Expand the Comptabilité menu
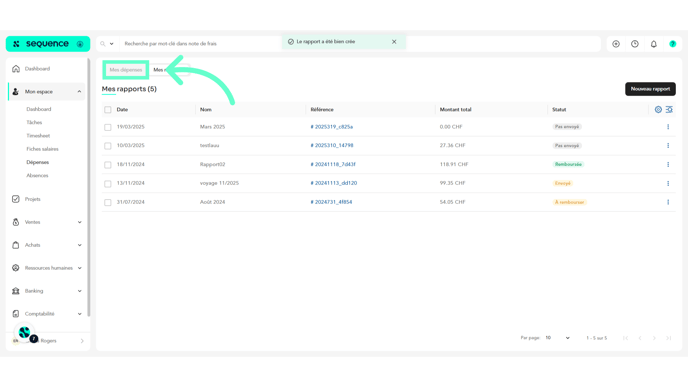The image size is (688, 387). [x=79, y=314]
